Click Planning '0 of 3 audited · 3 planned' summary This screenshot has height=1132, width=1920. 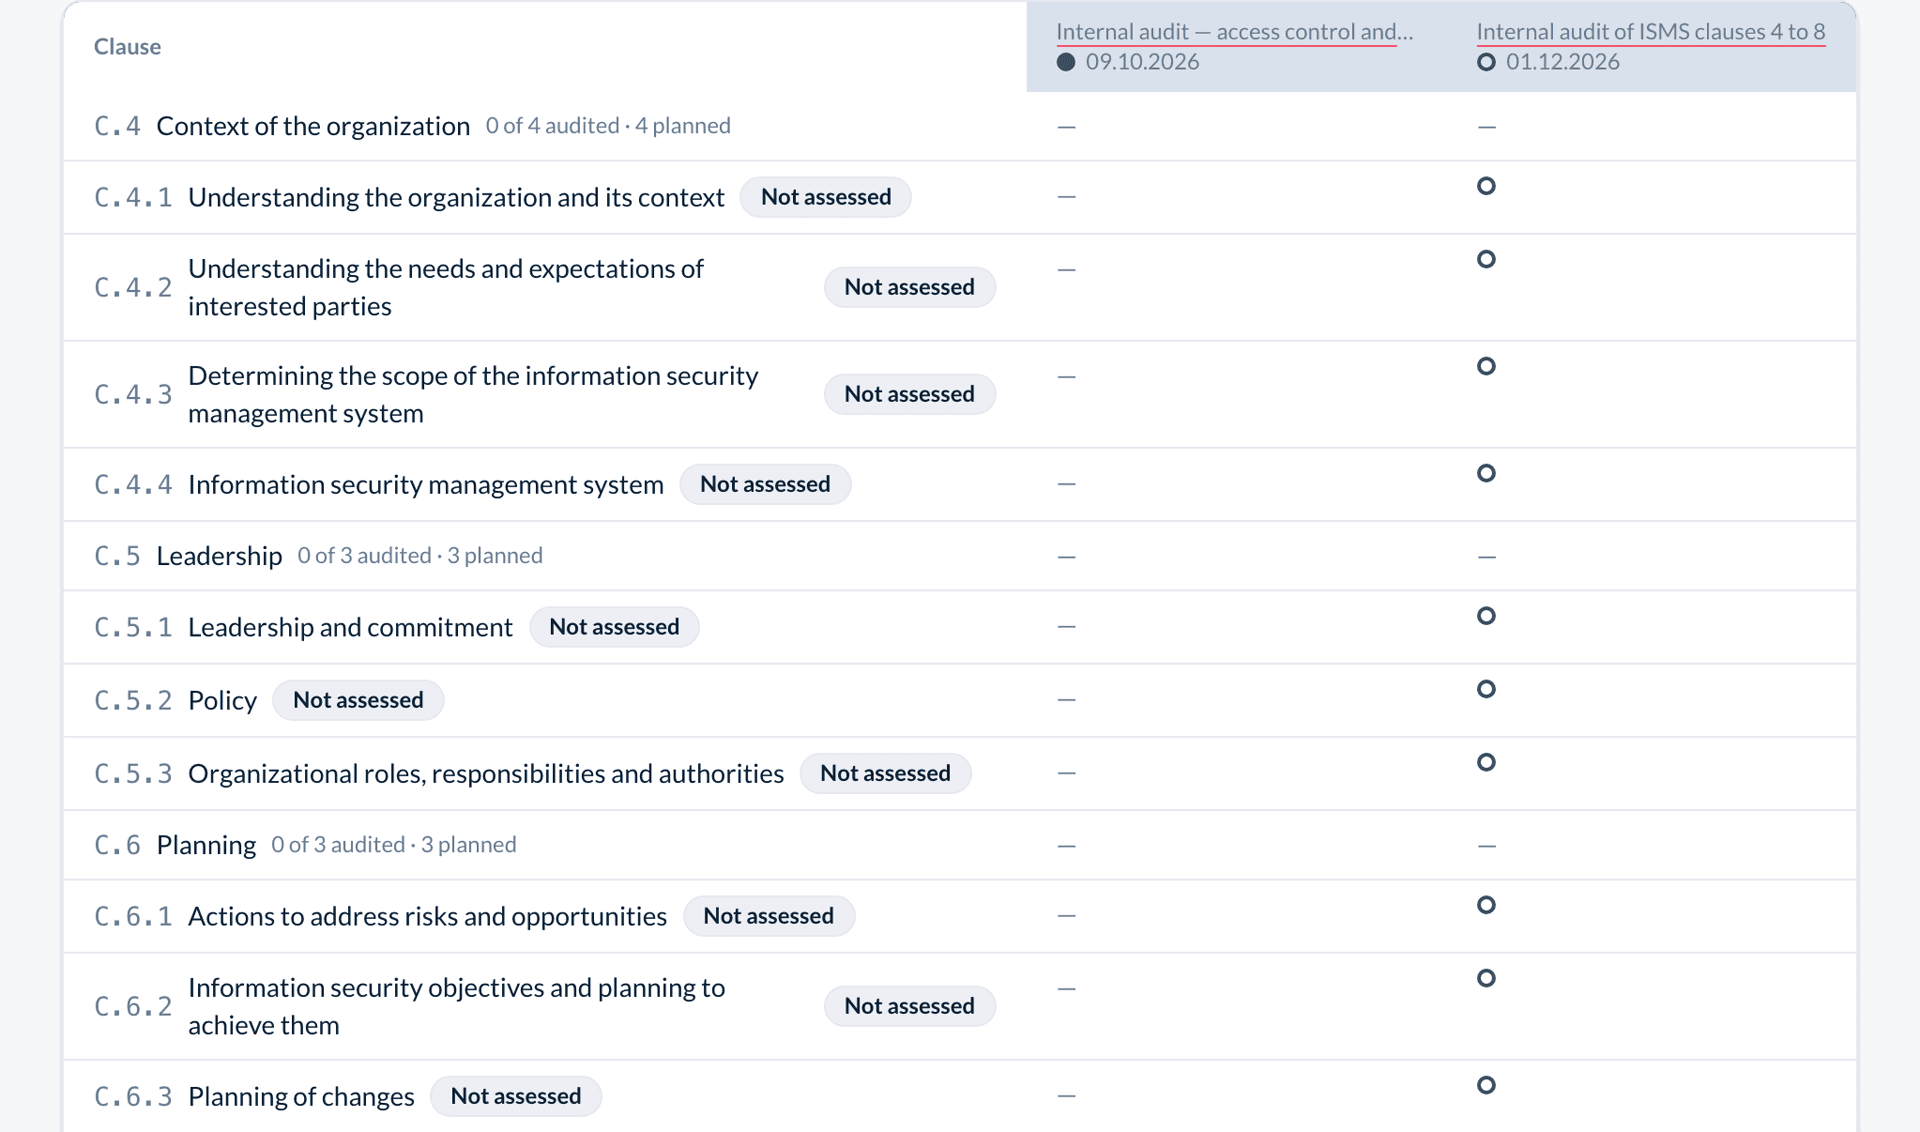[394, 845]
